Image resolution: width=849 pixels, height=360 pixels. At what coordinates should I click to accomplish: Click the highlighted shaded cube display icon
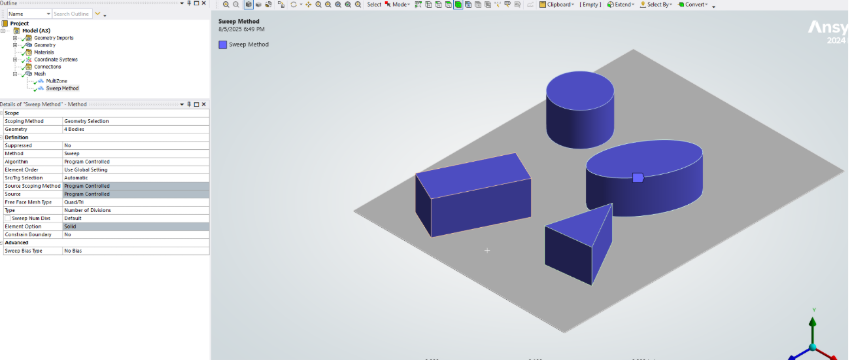click(x=249, y=4)
